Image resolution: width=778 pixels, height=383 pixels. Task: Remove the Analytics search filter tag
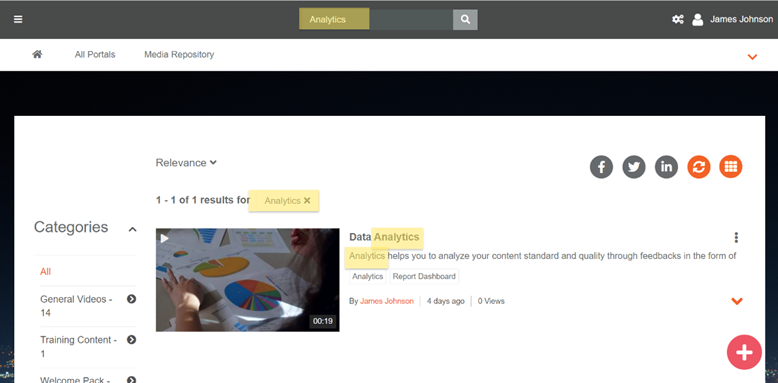pyautogui.click(x=307, y=200)
